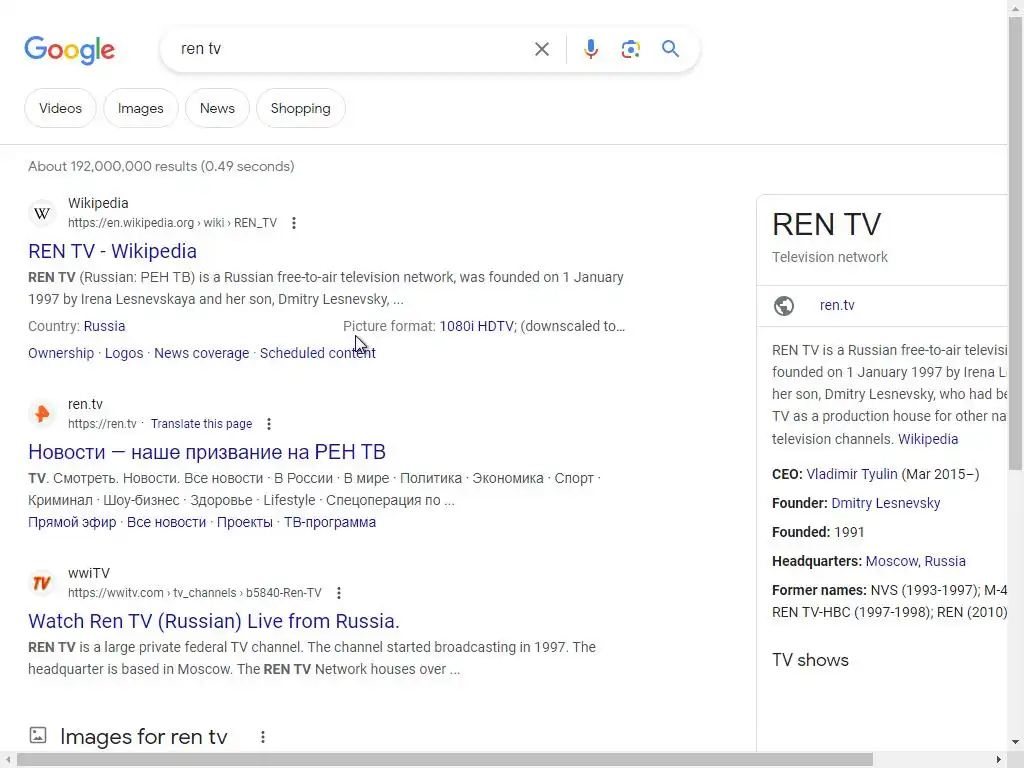Clear the search box with X icon

(x=541, y=49)
